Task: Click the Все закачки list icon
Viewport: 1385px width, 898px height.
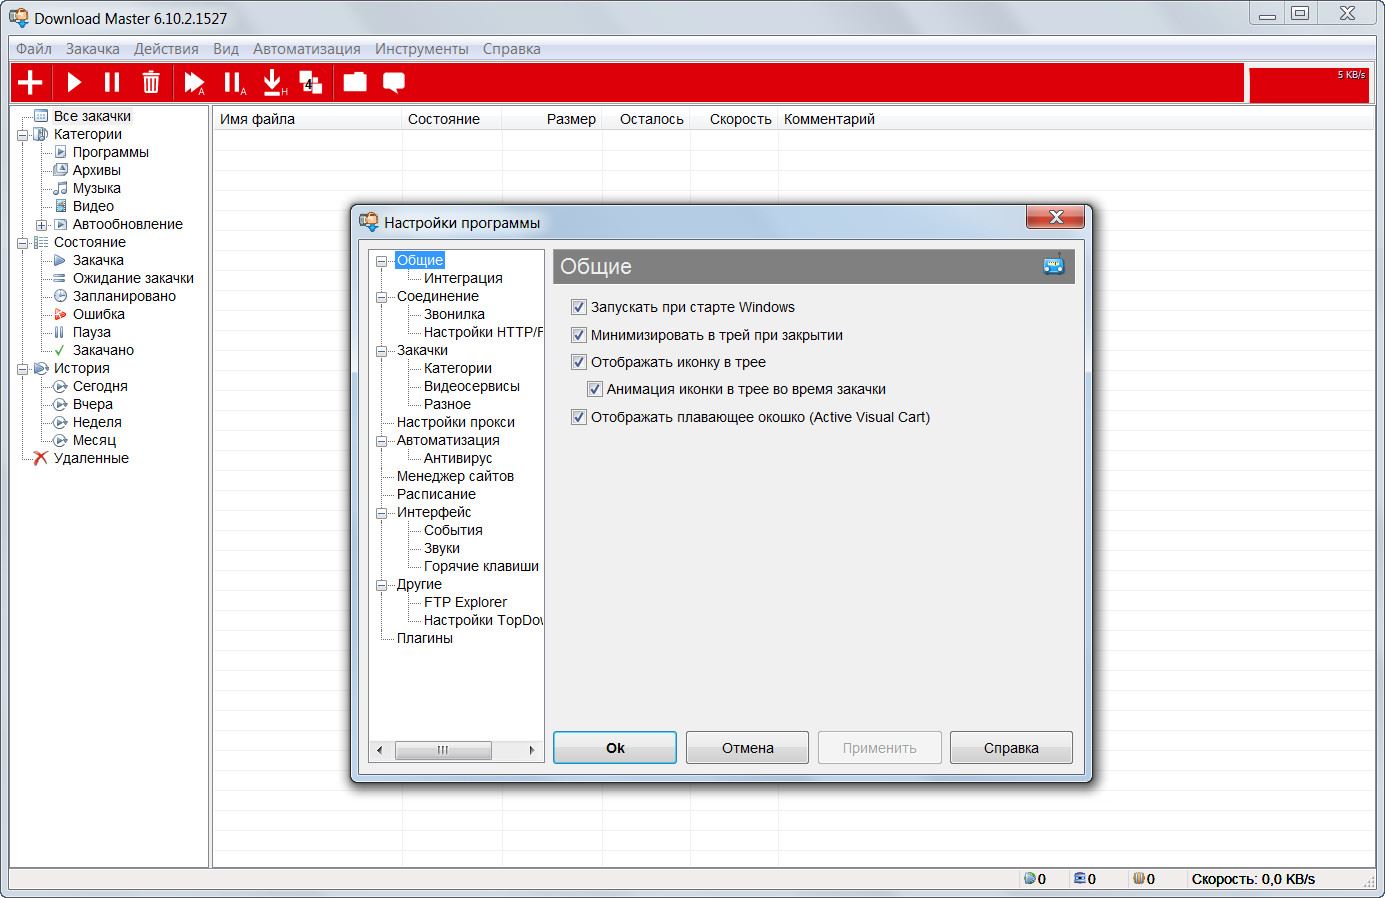Action: [x=41, y=116]
